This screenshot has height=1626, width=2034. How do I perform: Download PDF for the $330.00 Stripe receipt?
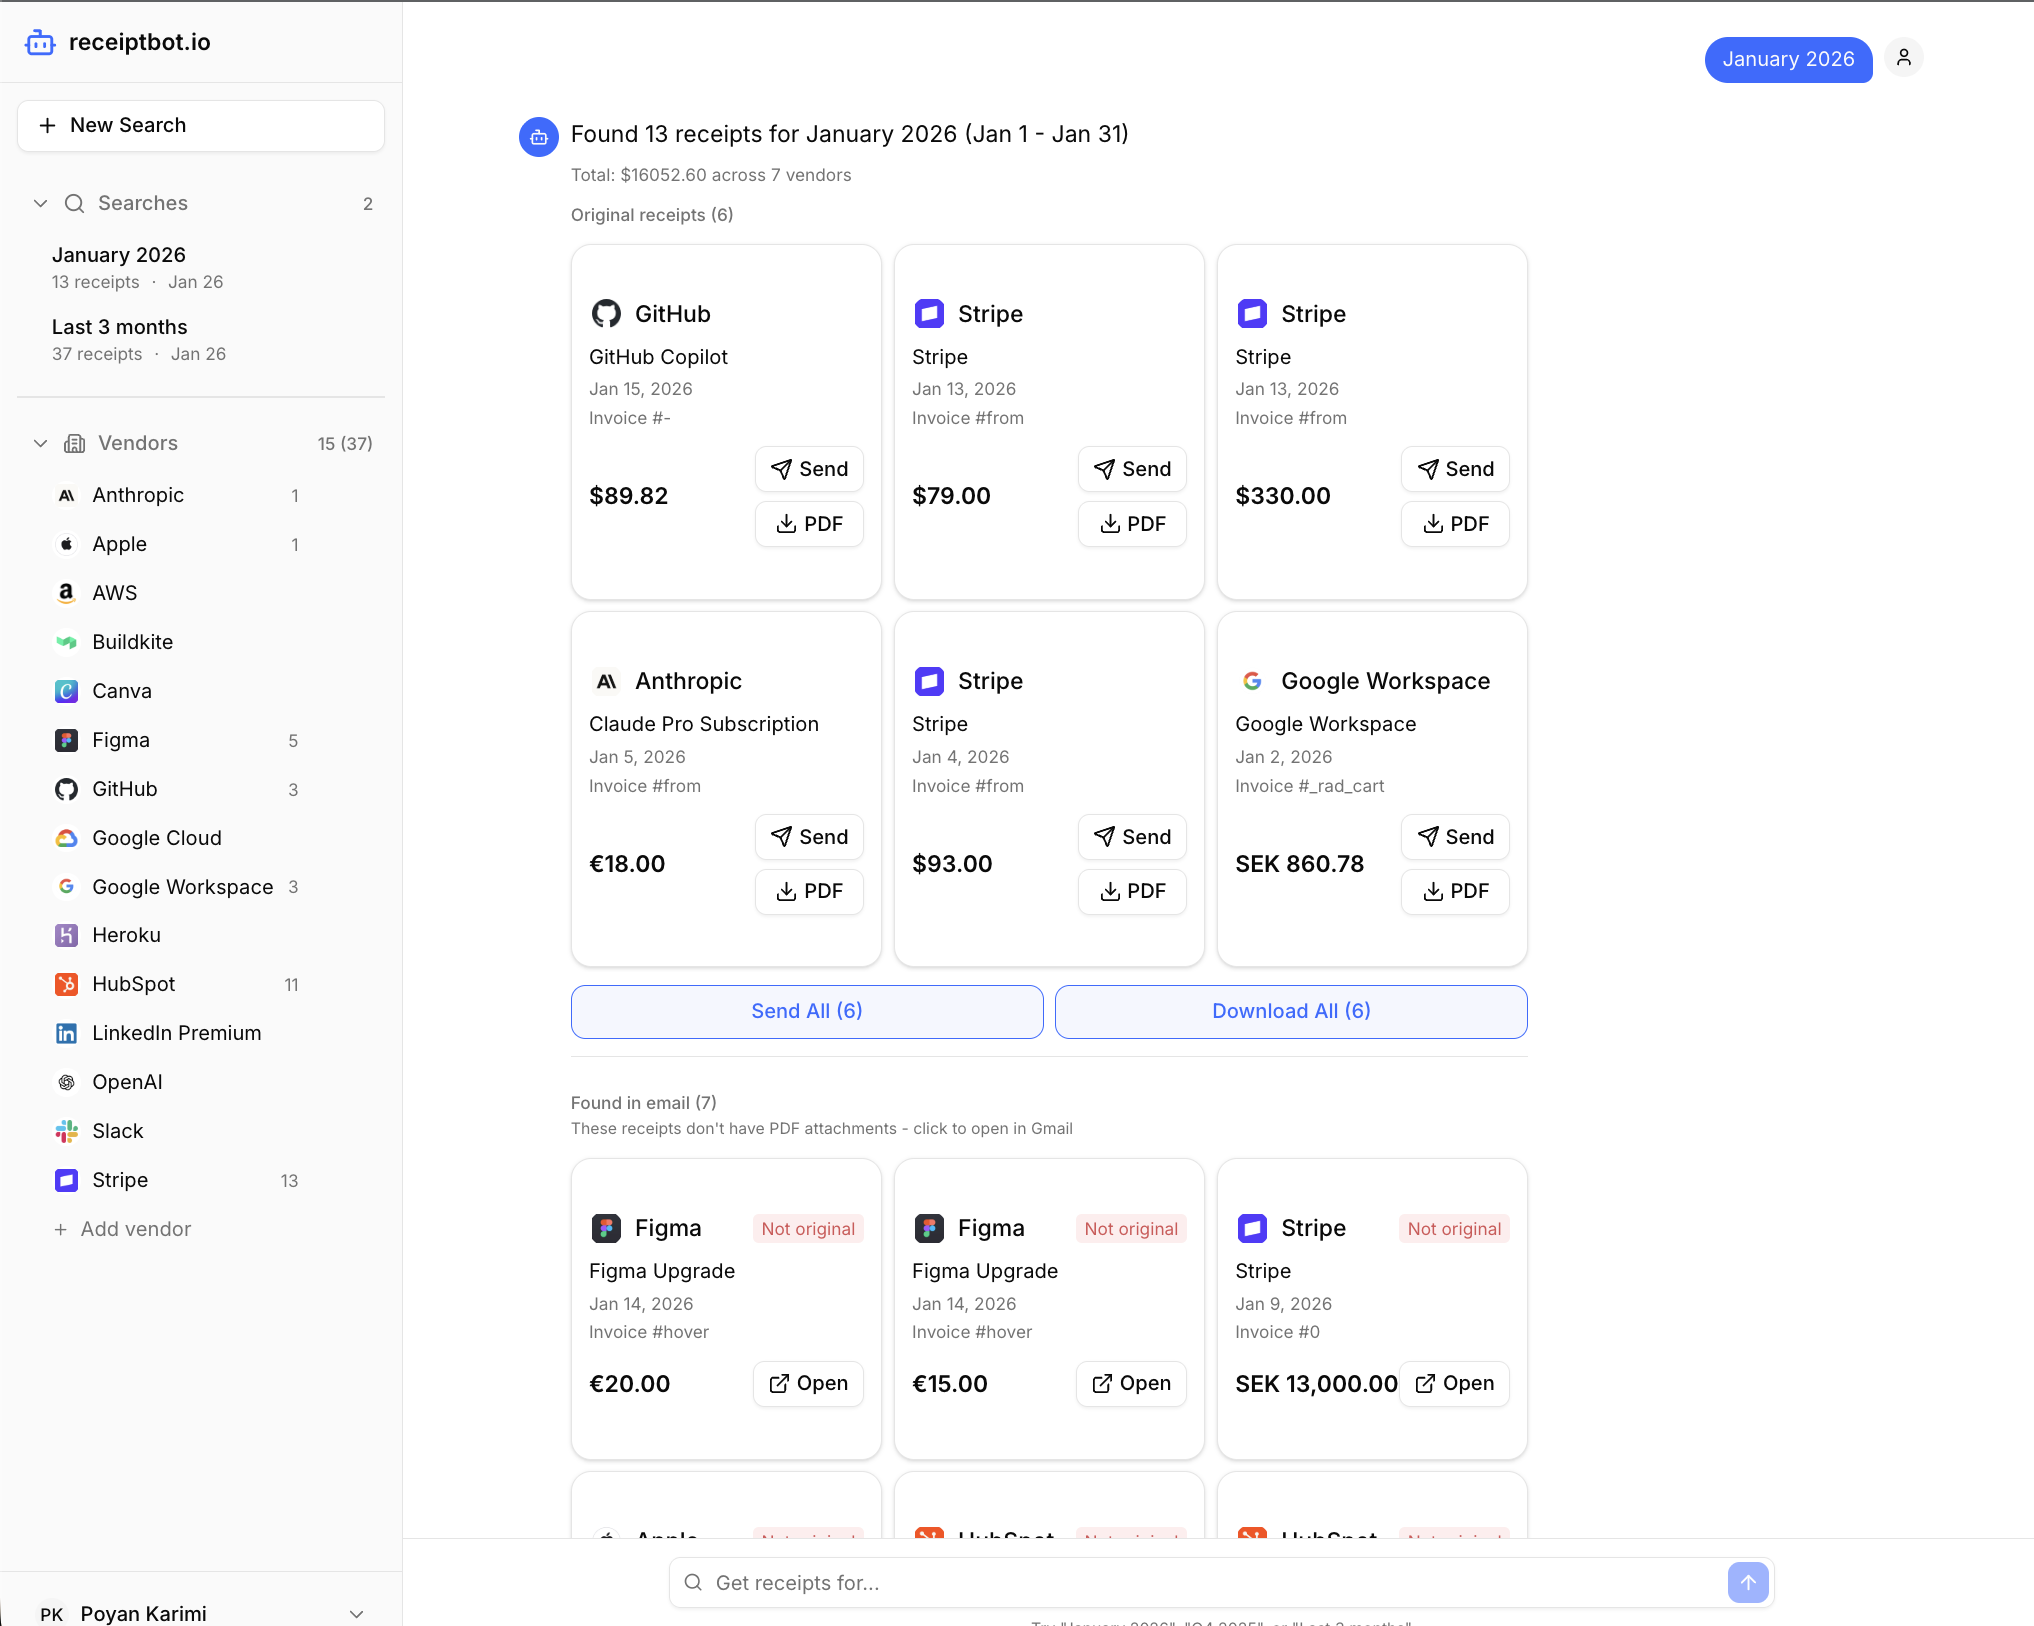pos(1454,524)
